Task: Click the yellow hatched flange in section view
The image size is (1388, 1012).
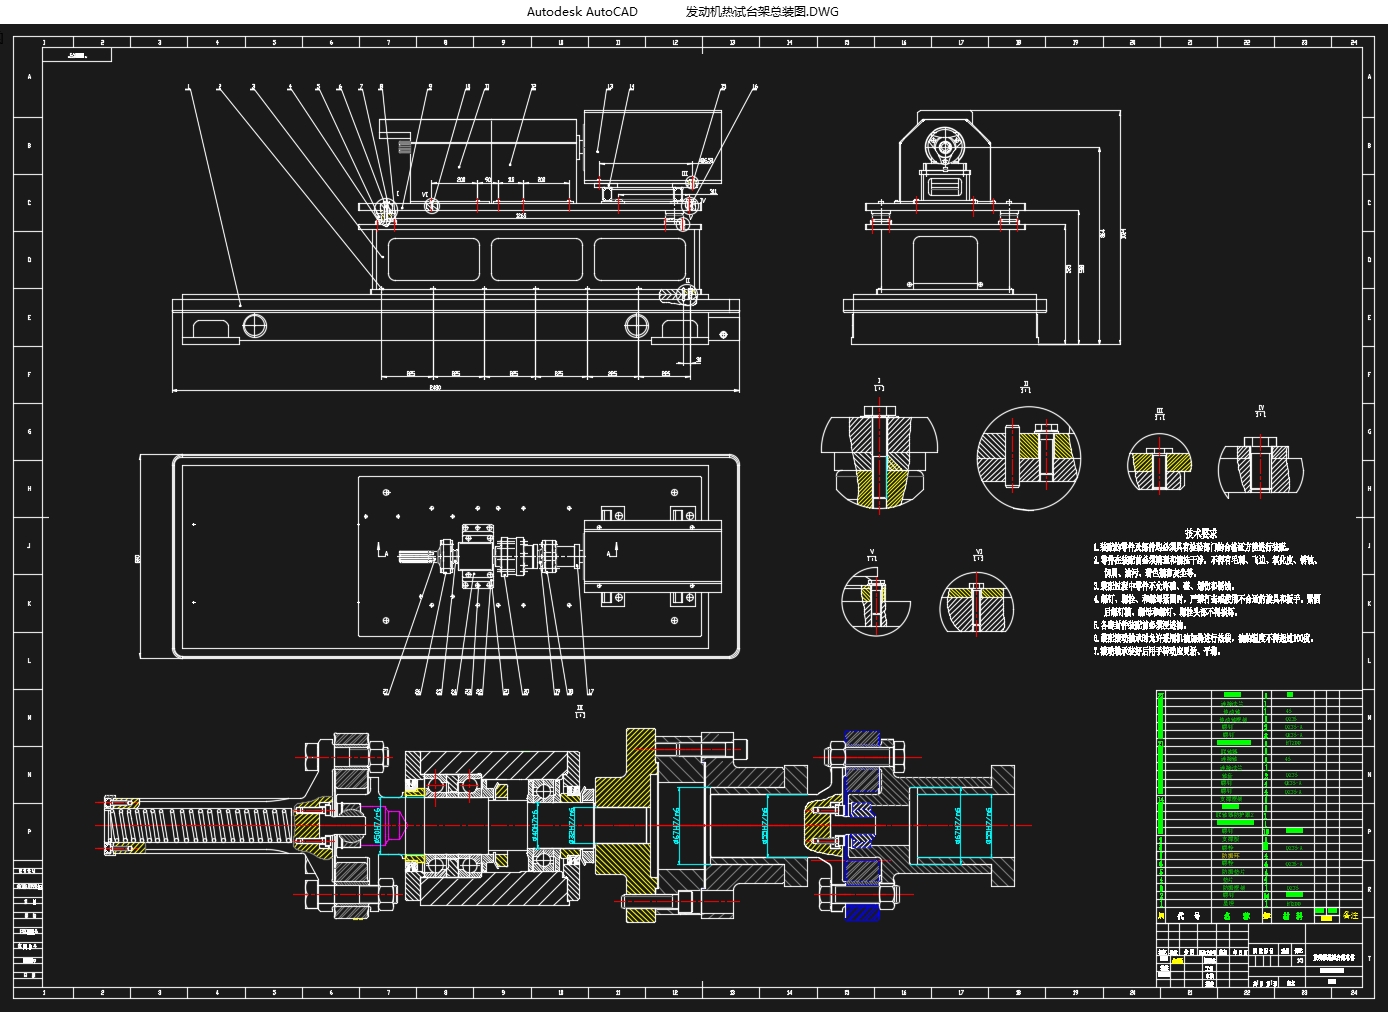Action: click(x=626, y=825)
